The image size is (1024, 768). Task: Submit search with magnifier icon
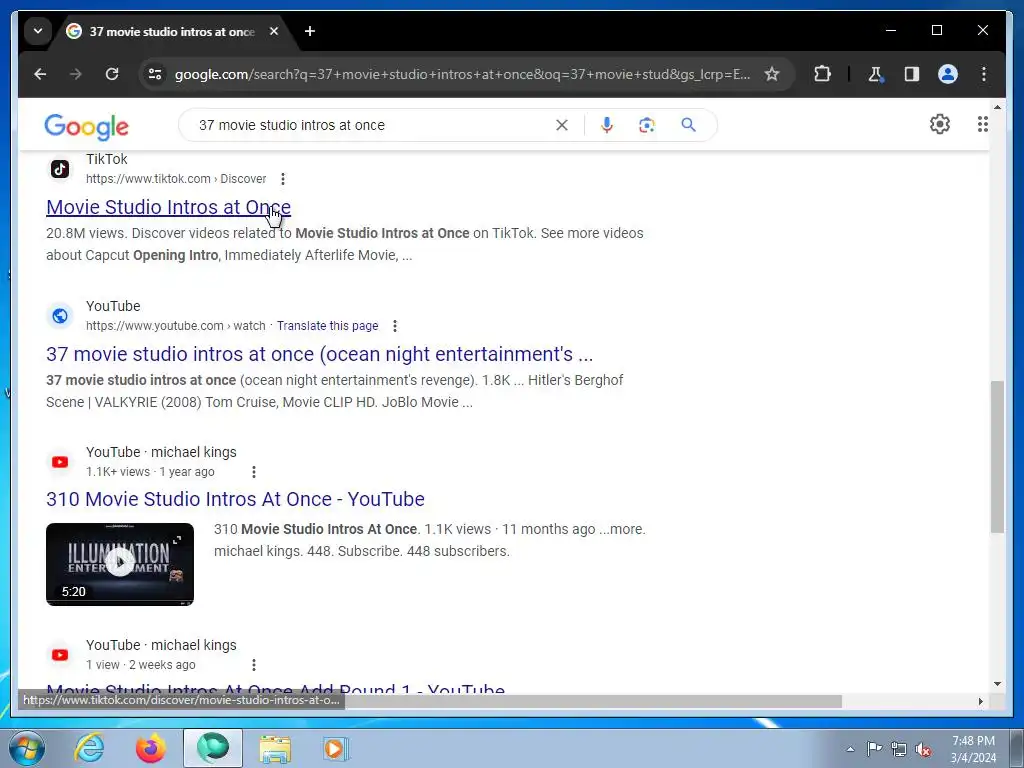click(688, 125)
